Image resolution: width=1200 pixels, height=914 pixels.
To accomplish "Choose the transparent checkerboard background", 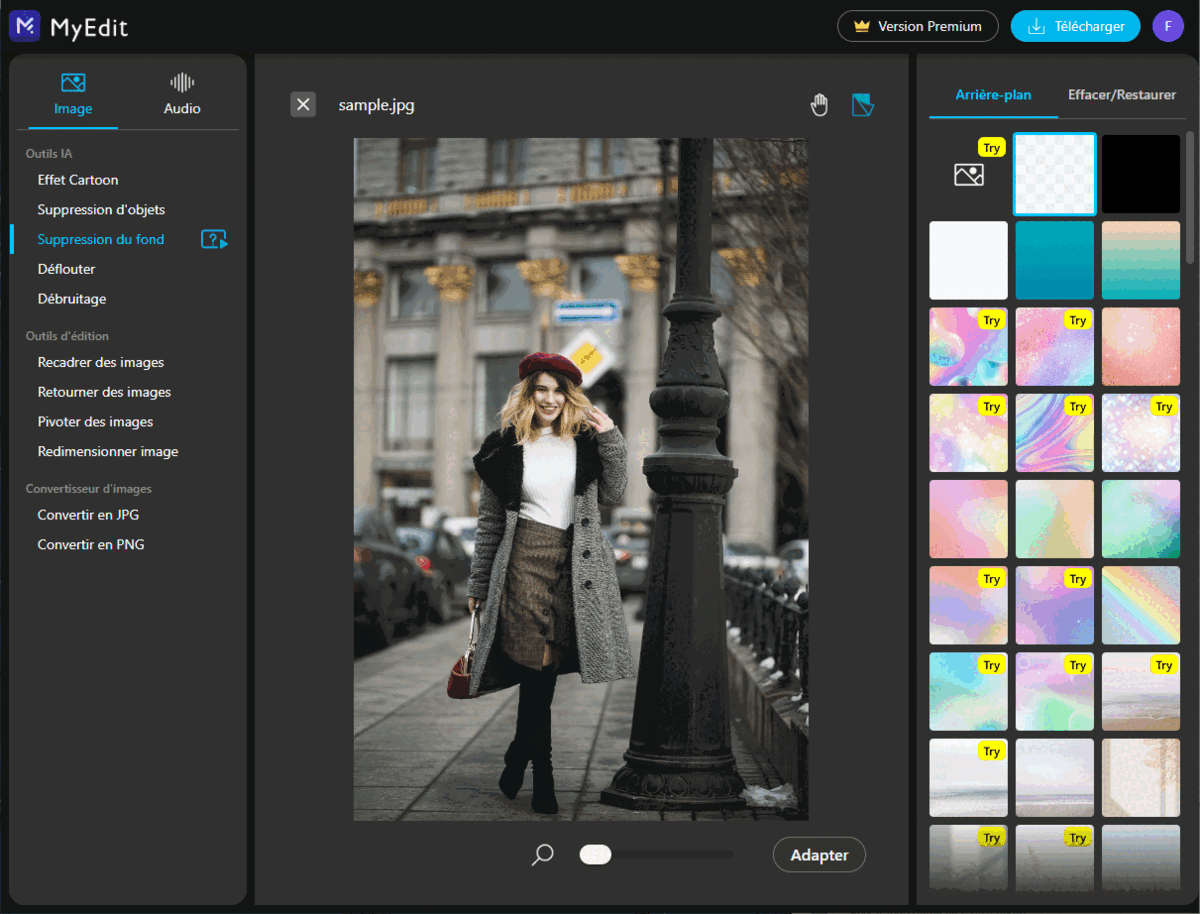I will tap(1054, 174).
